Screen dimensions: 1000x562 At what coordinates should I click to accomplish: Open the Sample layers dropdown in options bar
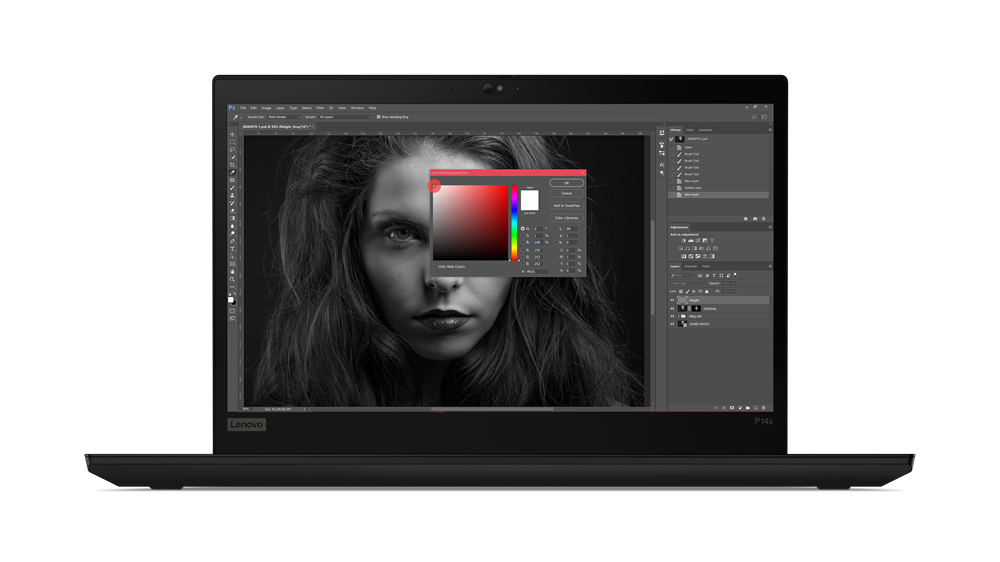tap(343, 117)
